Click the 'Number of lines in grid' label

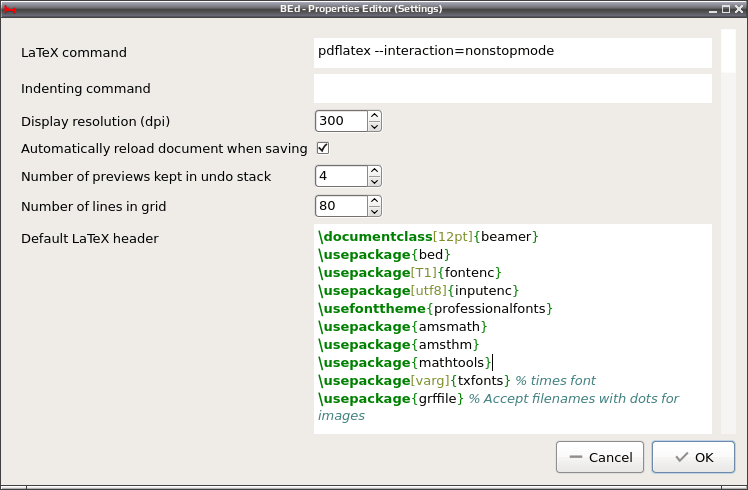tap(94, 207)
